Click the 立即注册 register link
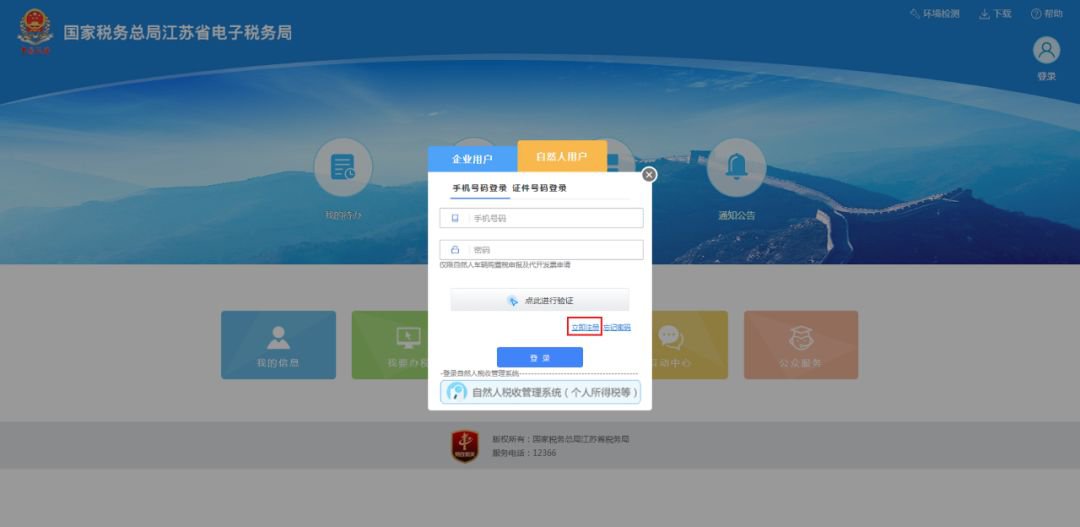Screen dimensions: 1080x527 pyautogui.click(x=584, y=327)
